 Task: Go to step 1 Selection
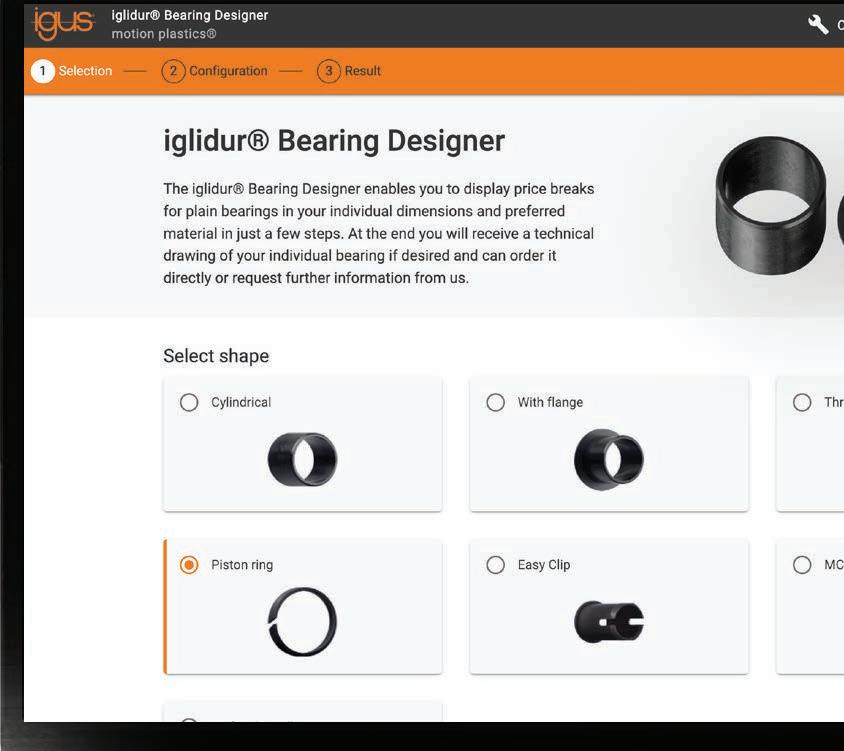[x=72, y=71]
